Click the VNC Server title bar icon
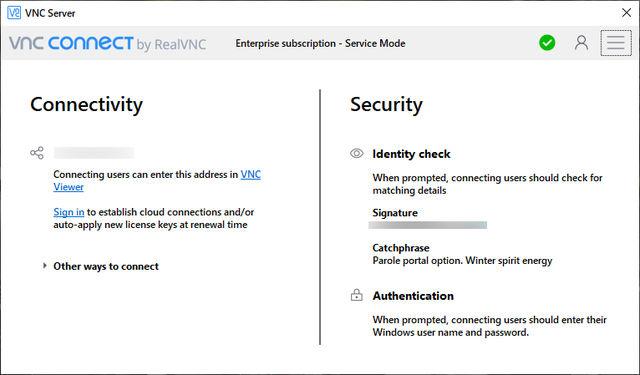This screenshot has width=640, height=375. (x=14, y=13)
